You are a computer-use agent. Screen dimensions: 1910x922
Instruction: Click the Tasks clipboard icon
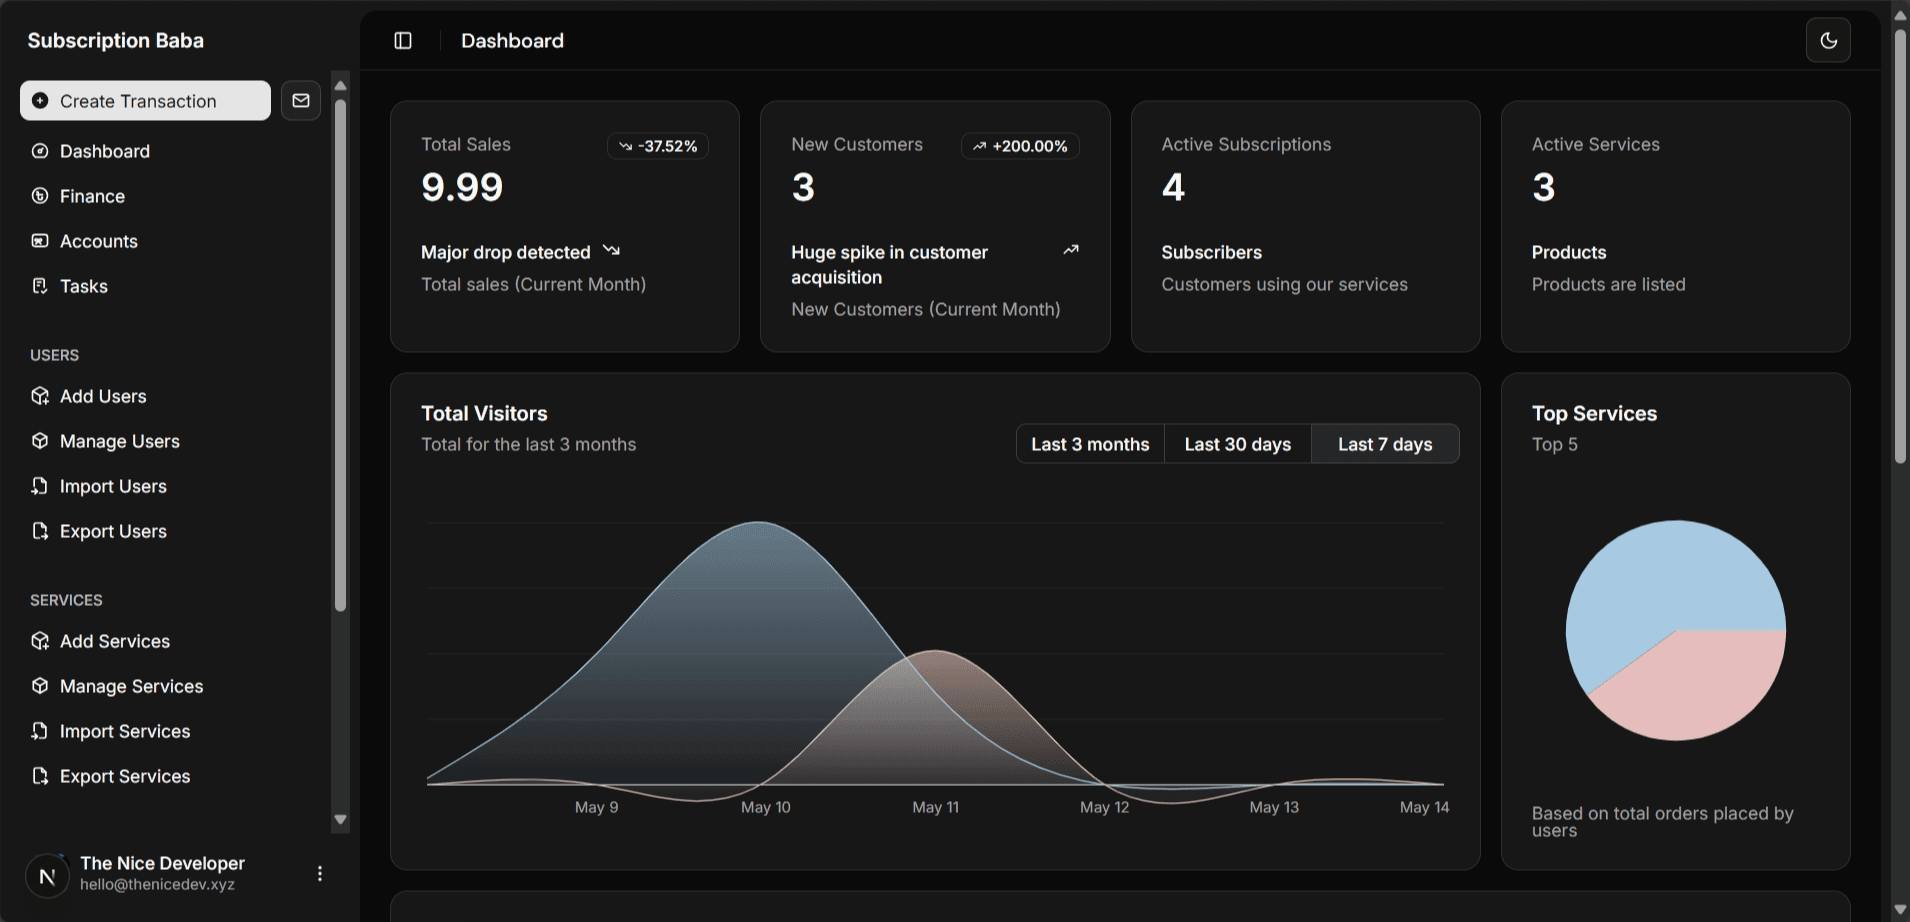coord(40,286)
